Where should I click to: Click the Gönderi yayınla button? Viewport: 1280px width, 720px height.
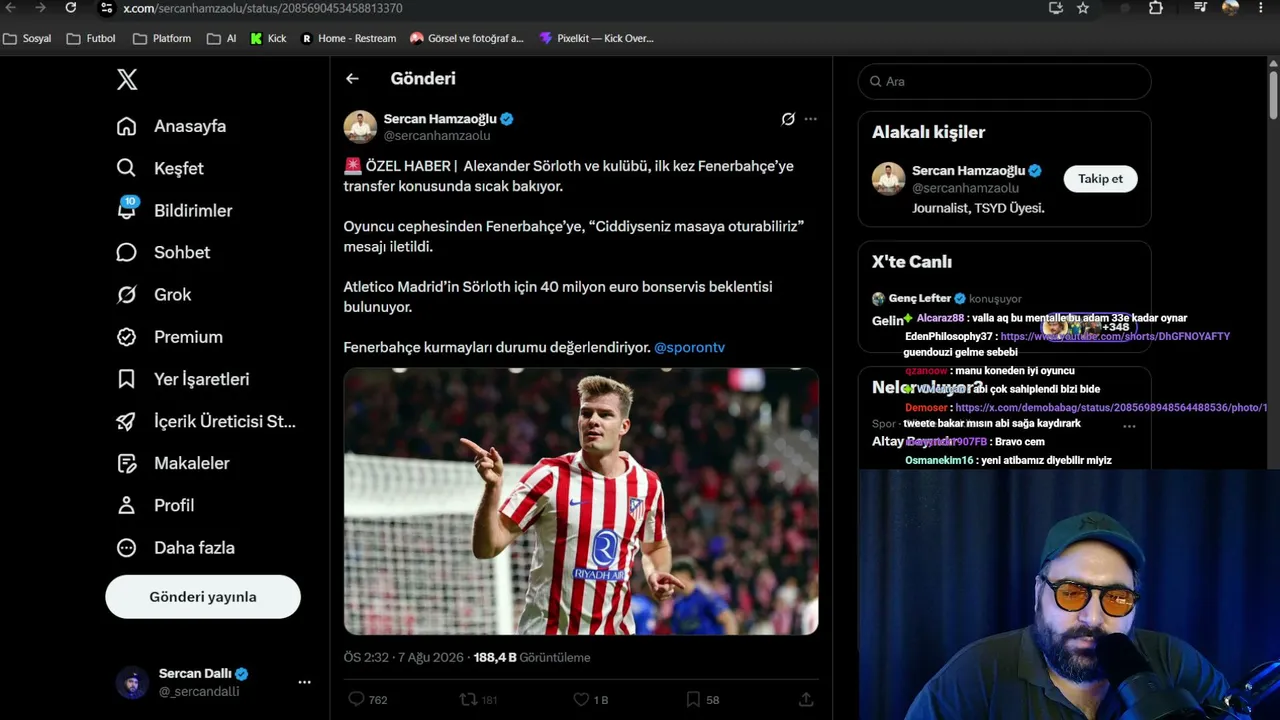tap(203, 597)
